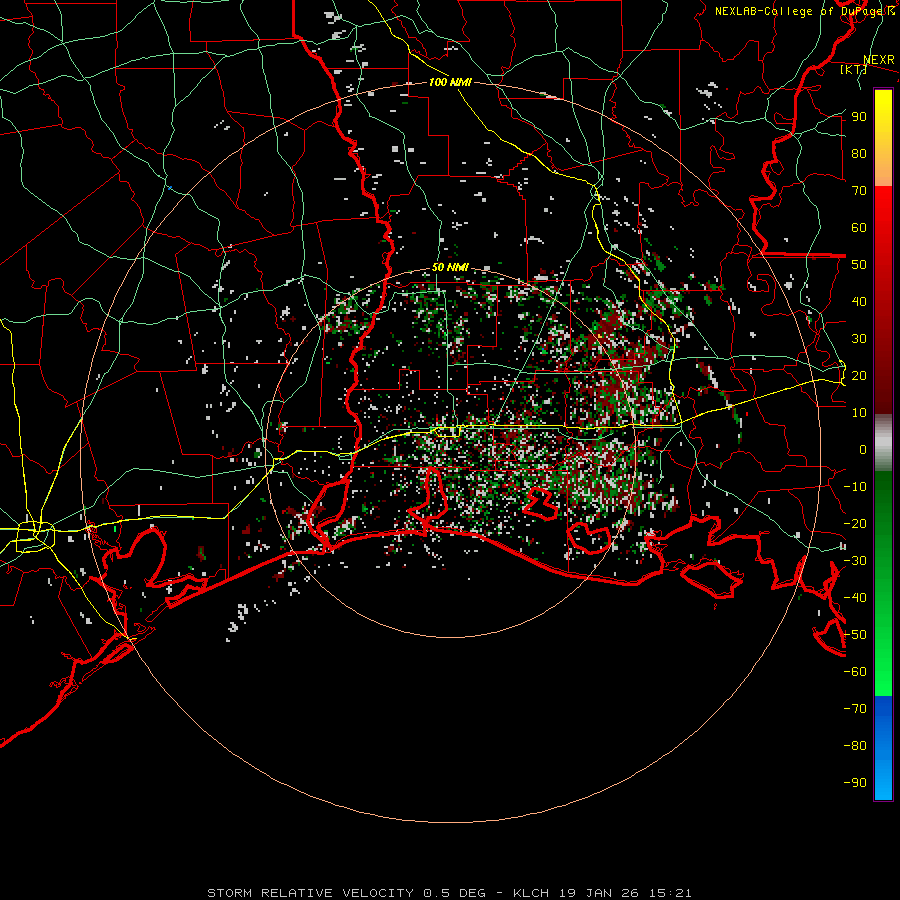Click the positive "80" scale value
This screenshot has width=900, height=900.
tap(859, 153)
